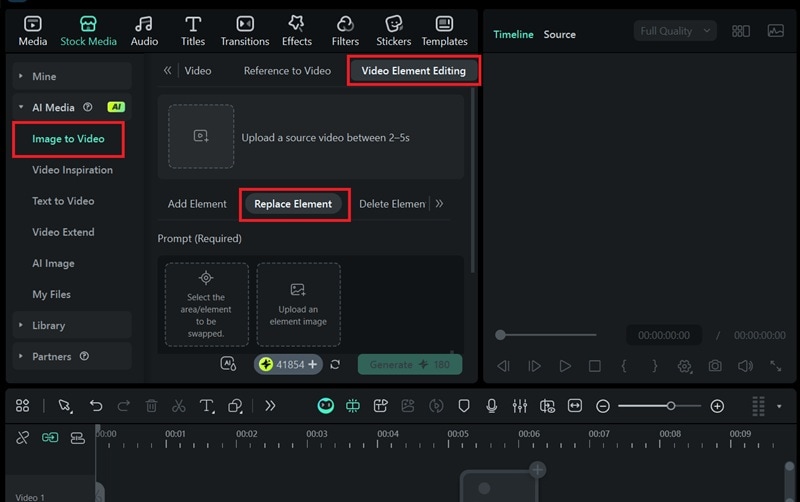Play the preview
800x502 pixels.
click(565, 366)
